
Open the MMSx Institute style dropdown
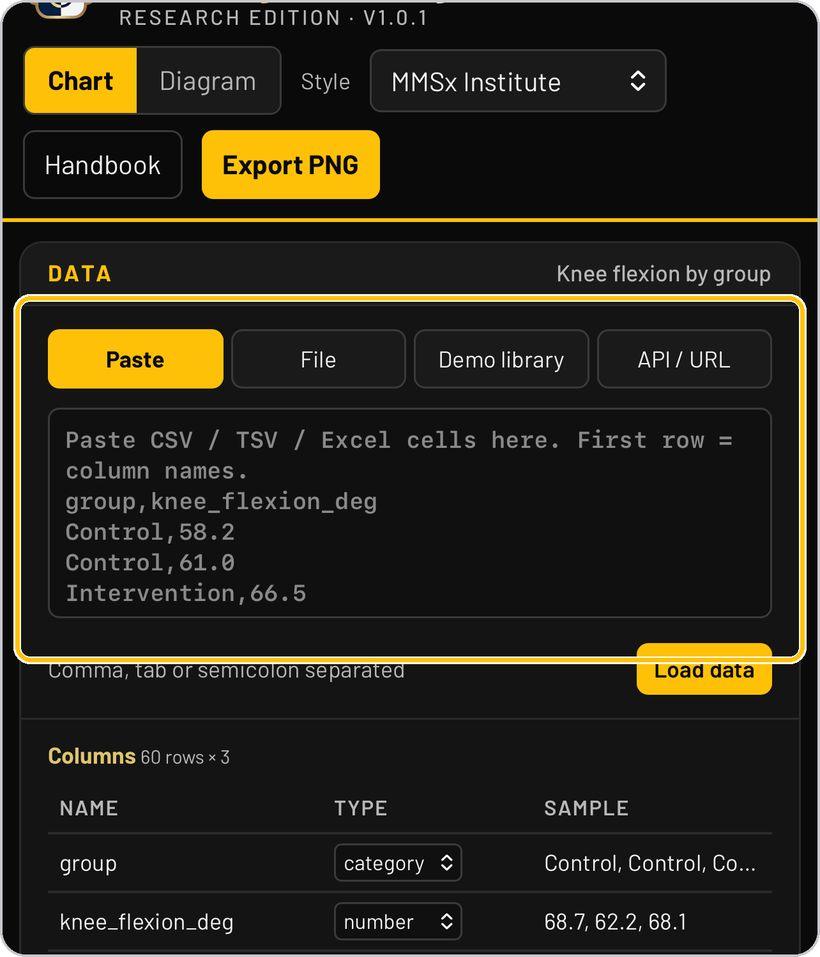point(517,81)
